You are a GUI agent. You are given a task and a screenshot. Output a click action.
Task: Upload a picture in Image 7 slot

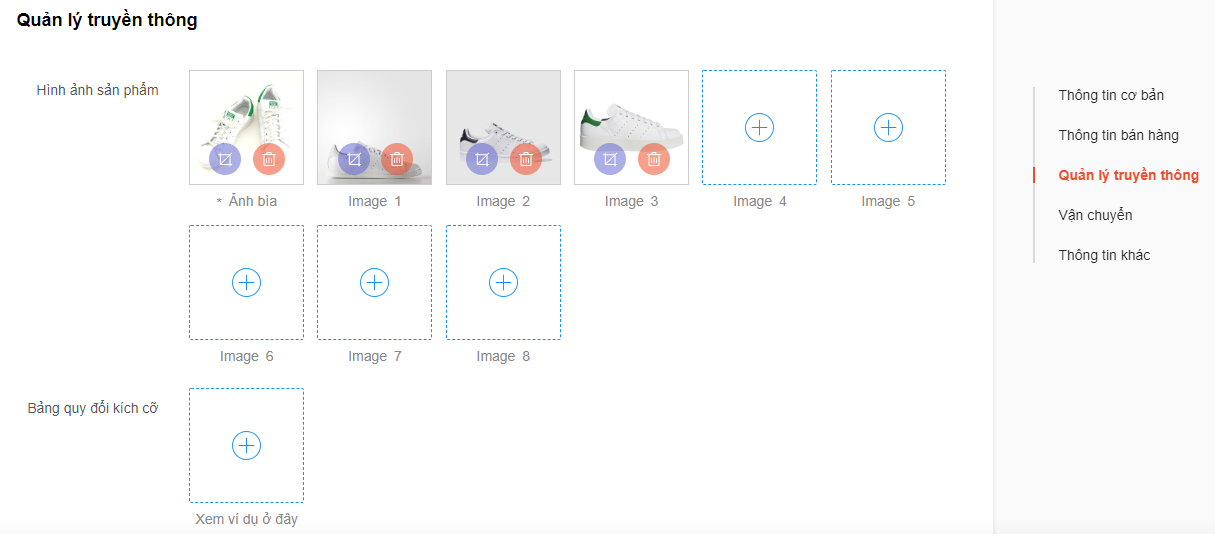(374, 283)
